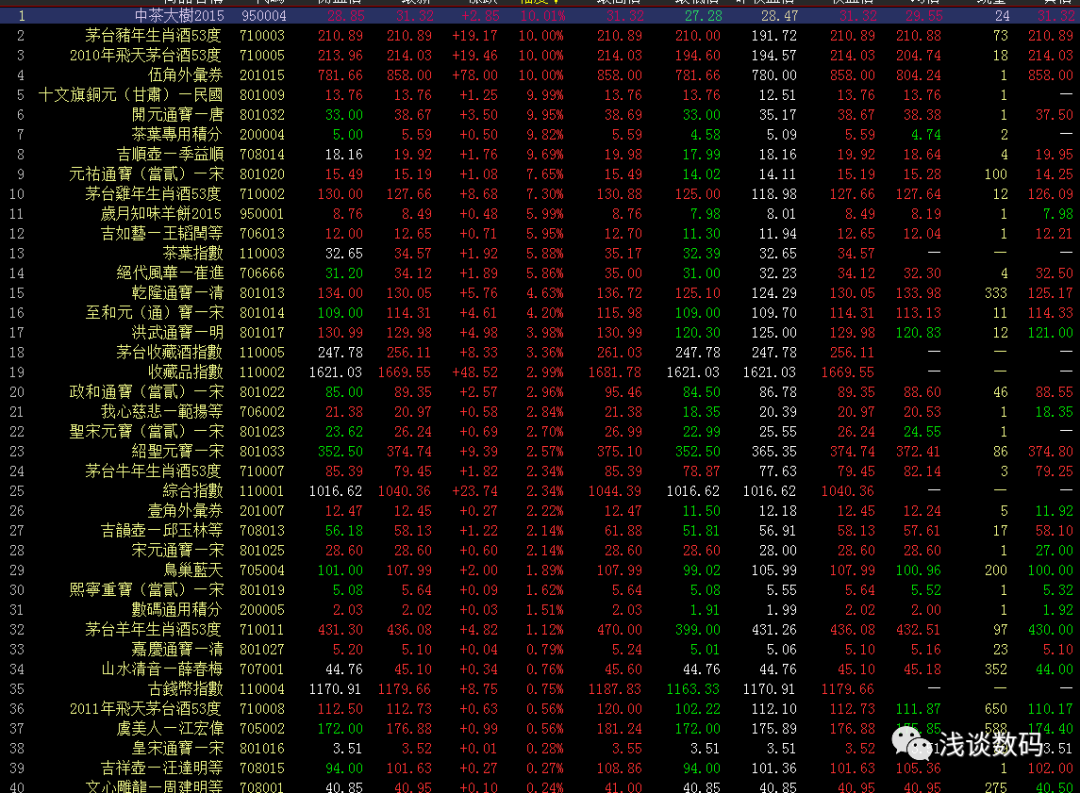The image size is (1080, 793).
Task: Select 吉祥壺一汪達明等 item
Action: point(163,768)
